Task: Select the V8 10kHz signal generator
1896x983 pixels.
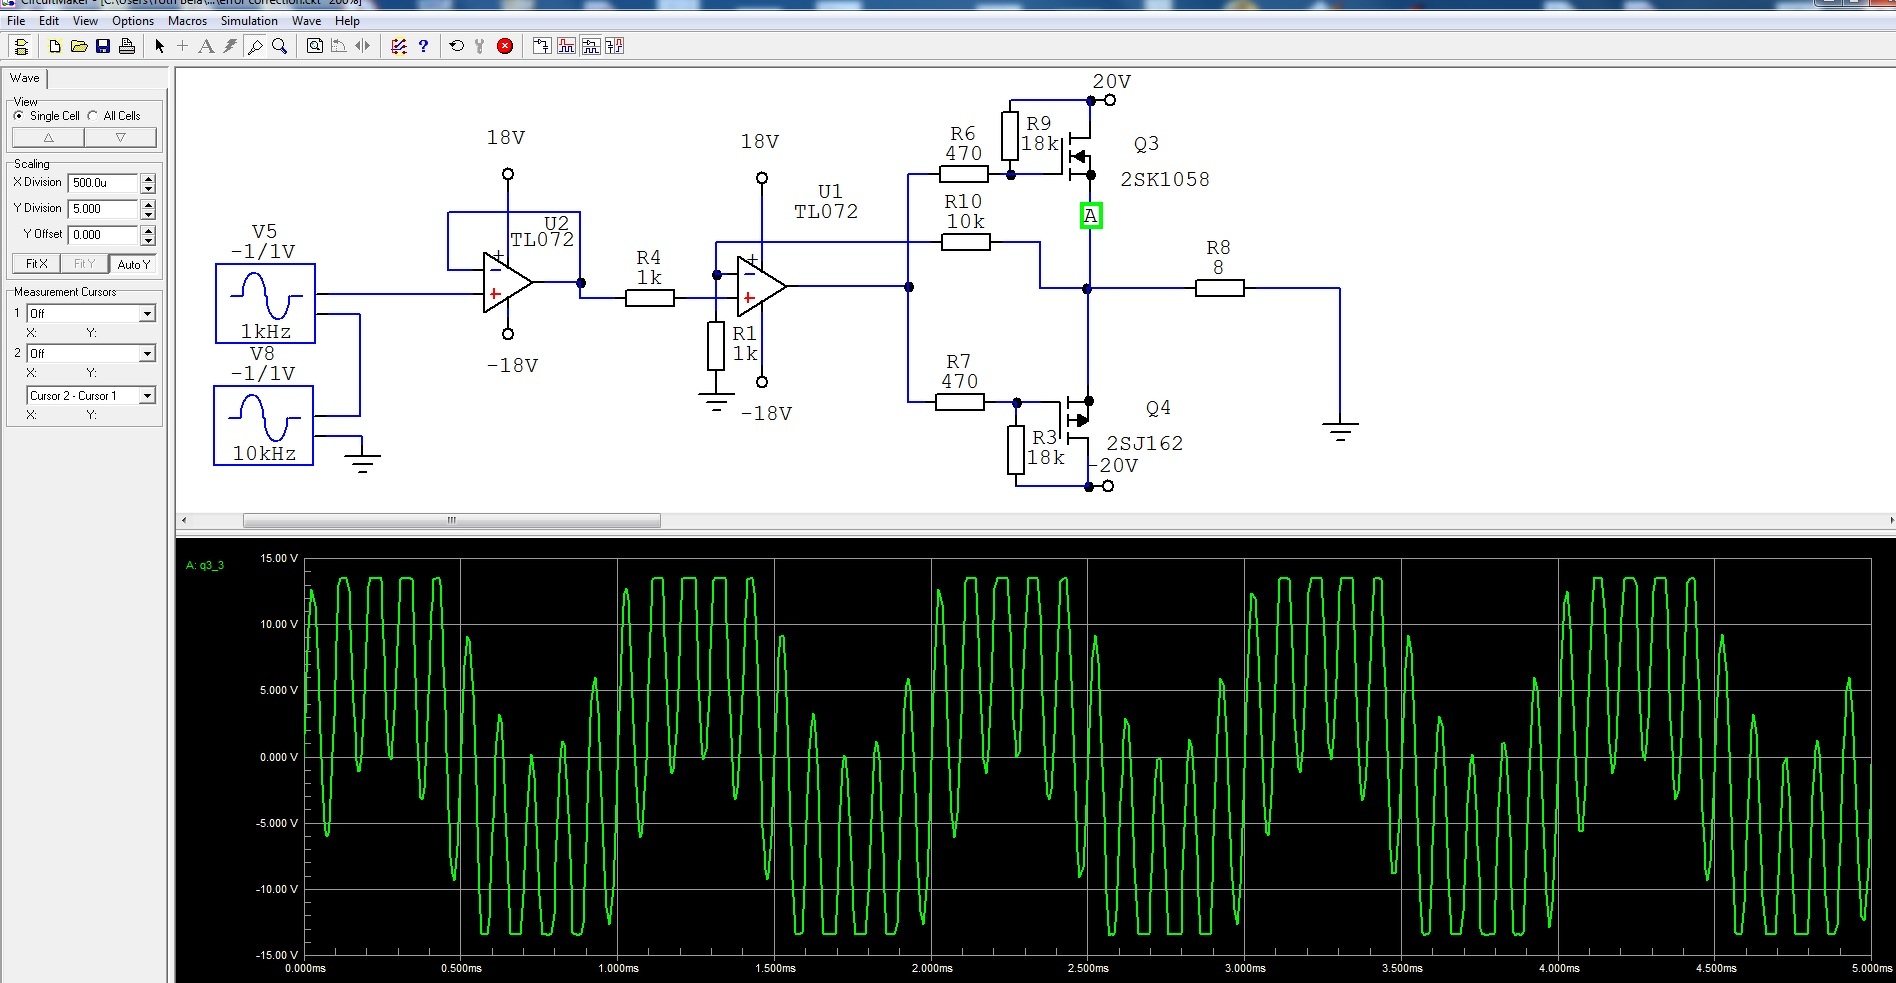Action: [x=263, y=425]
